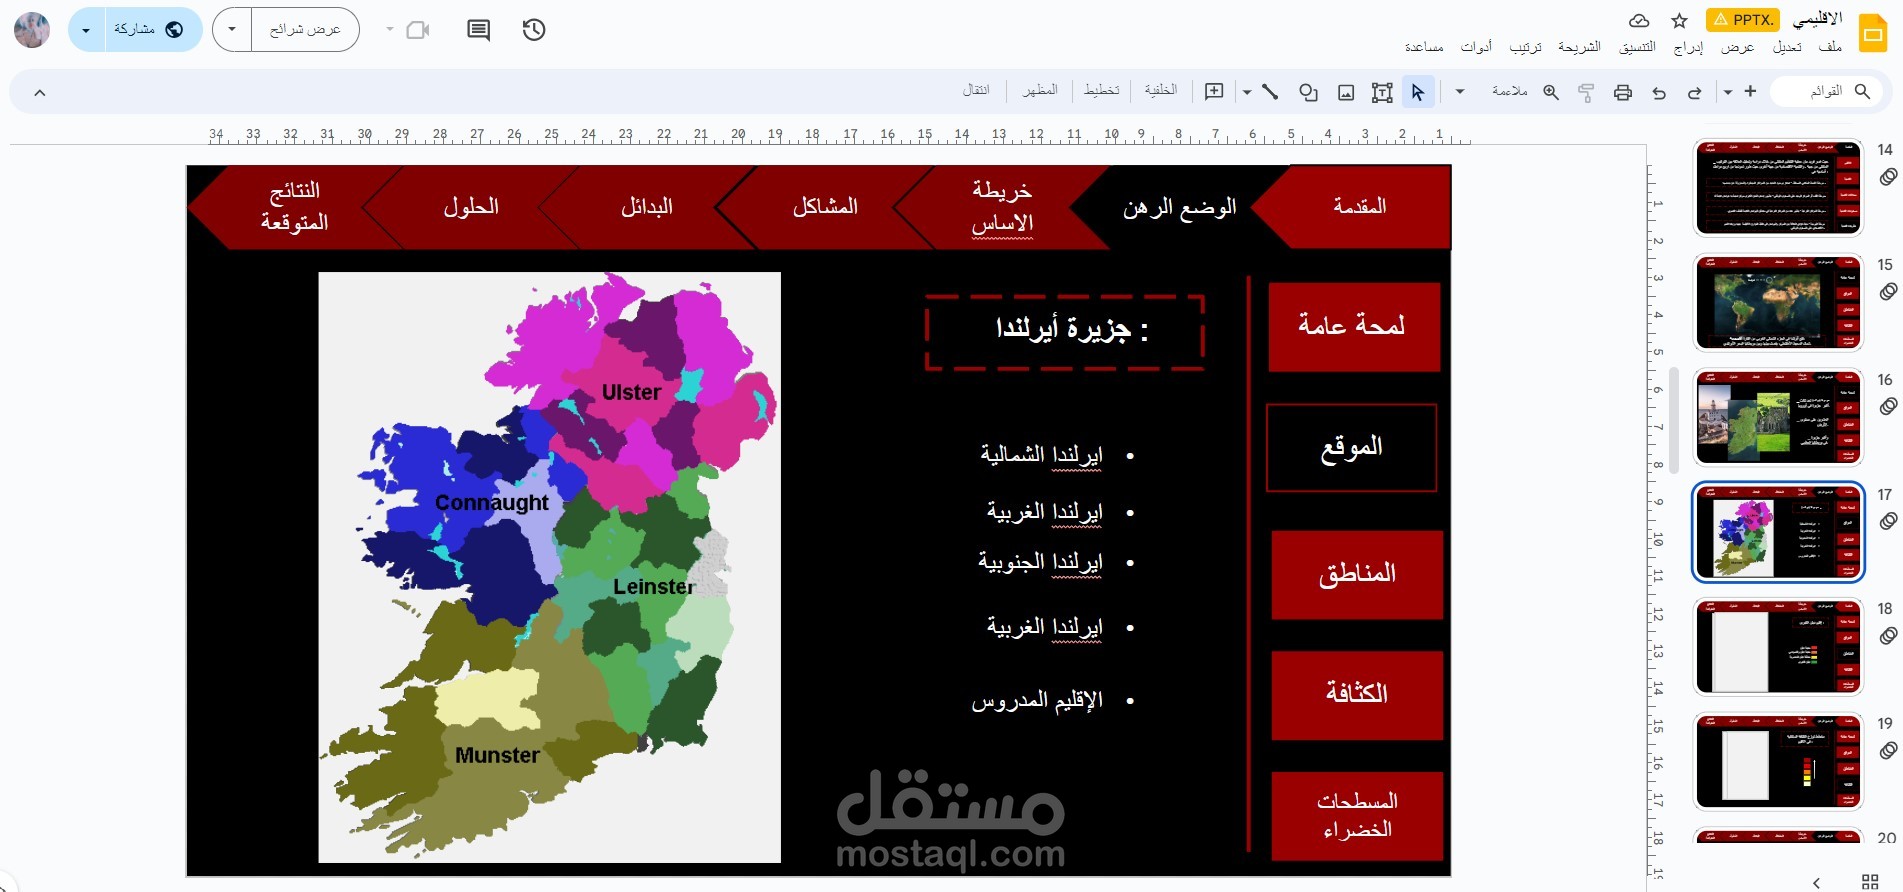Image resolution: width=1903 pixels, height=892 pixels.
Task: Switch to grid view icon
Action: pyautogui.click(x=1870, y=882)
